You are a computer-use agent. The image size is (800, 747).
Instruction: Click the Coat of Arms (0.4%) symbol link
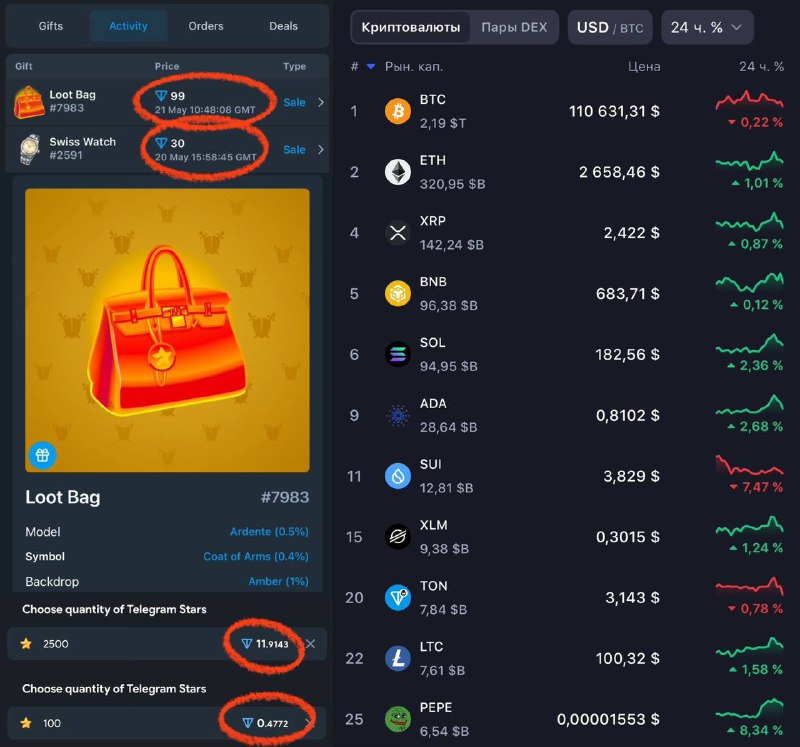(x=256, y=556)
